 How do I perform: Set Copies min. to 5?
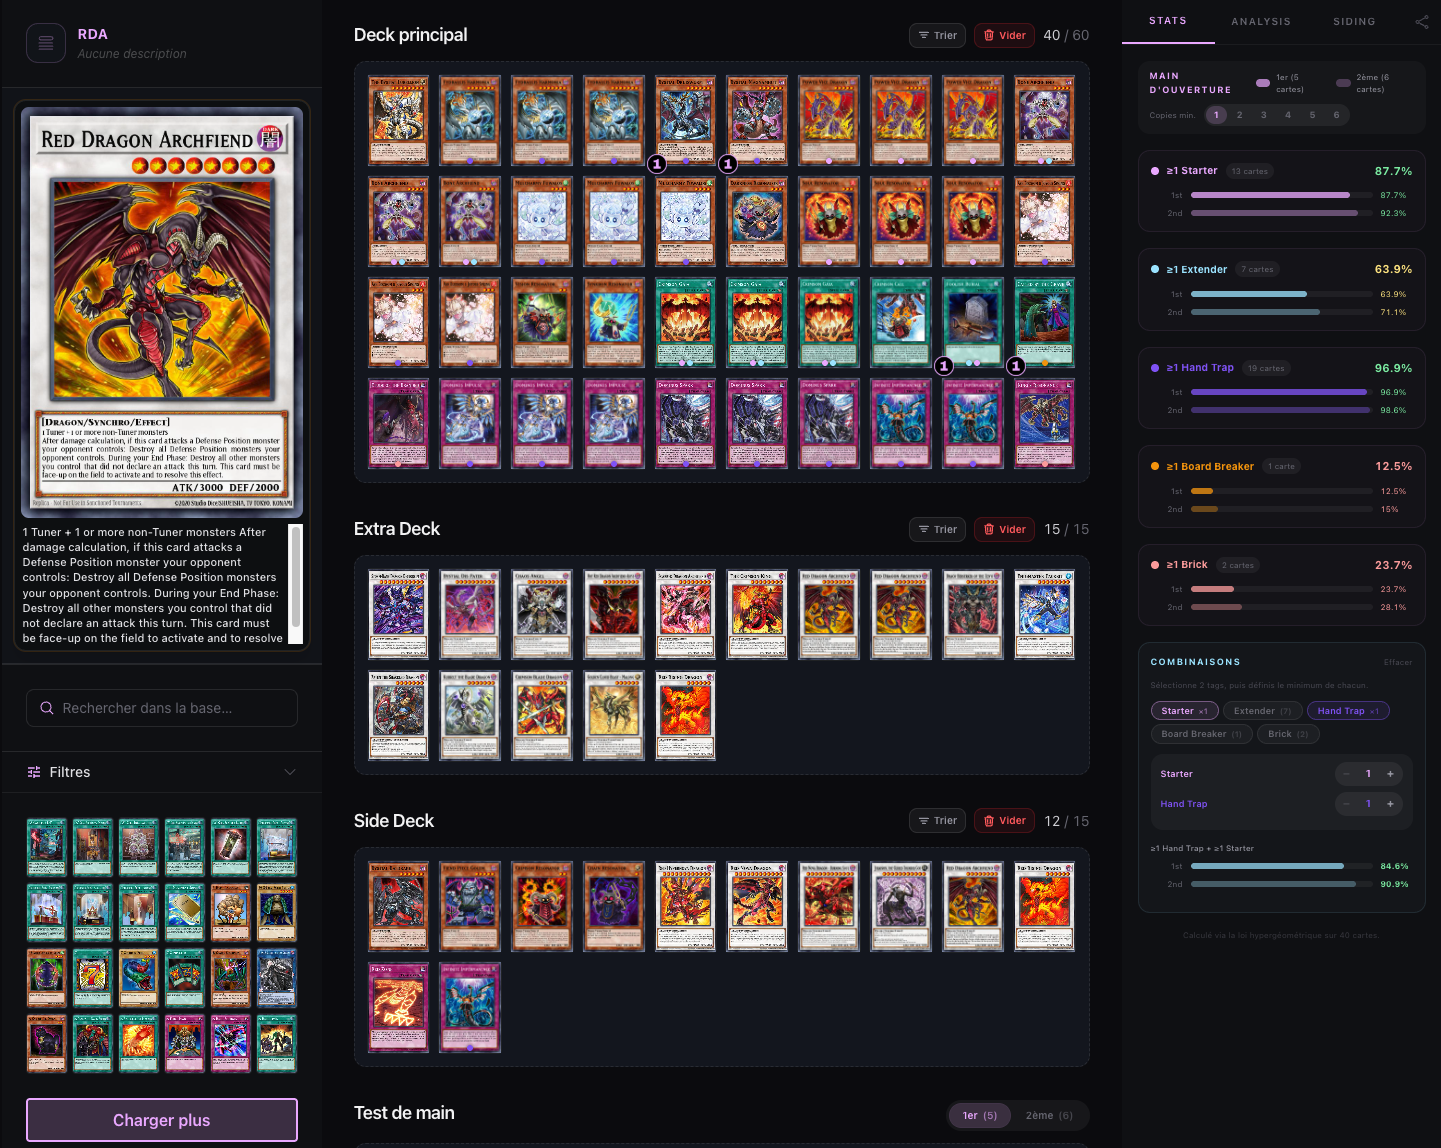tap(1312, 115)
